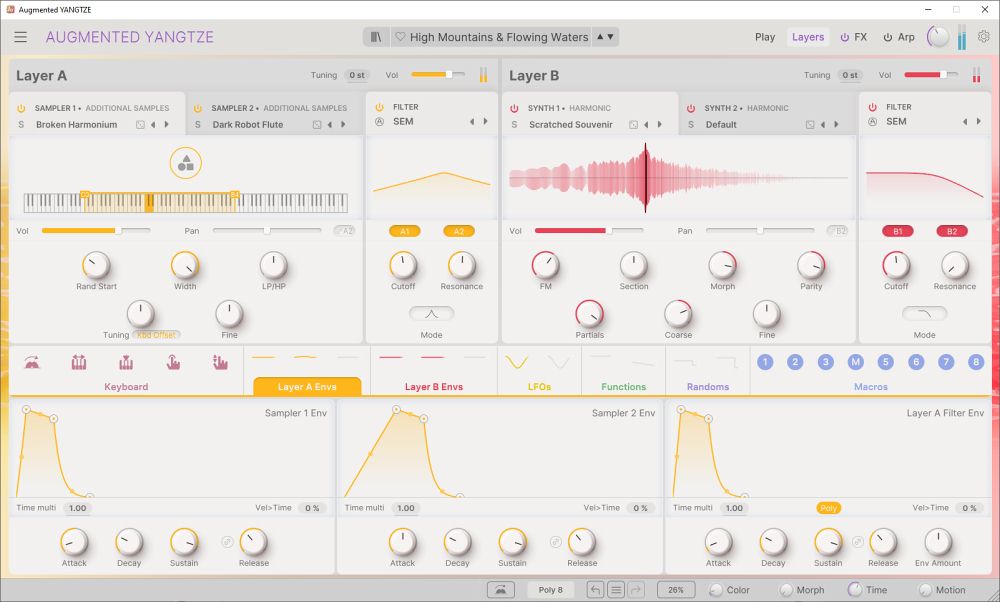Select the fifth Keyboard hand icon
The height and width of the screenshot is (602, 1000).
pos(220,363)
